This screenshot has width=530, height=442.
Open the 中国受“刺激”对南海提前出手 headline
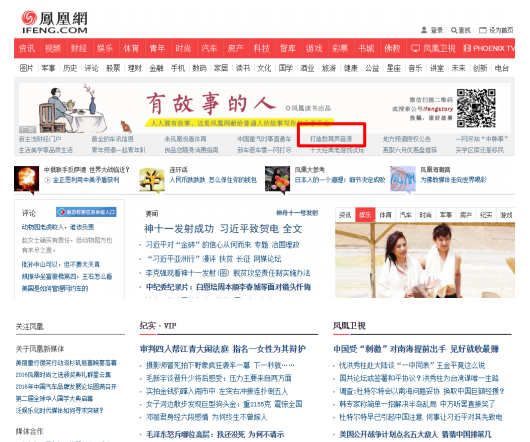tap(416, 349)
